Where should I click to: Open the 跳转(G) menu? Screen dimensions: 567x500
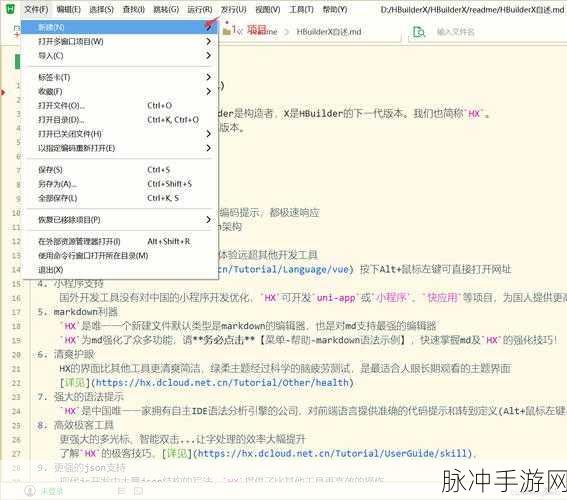click(166, 10)
